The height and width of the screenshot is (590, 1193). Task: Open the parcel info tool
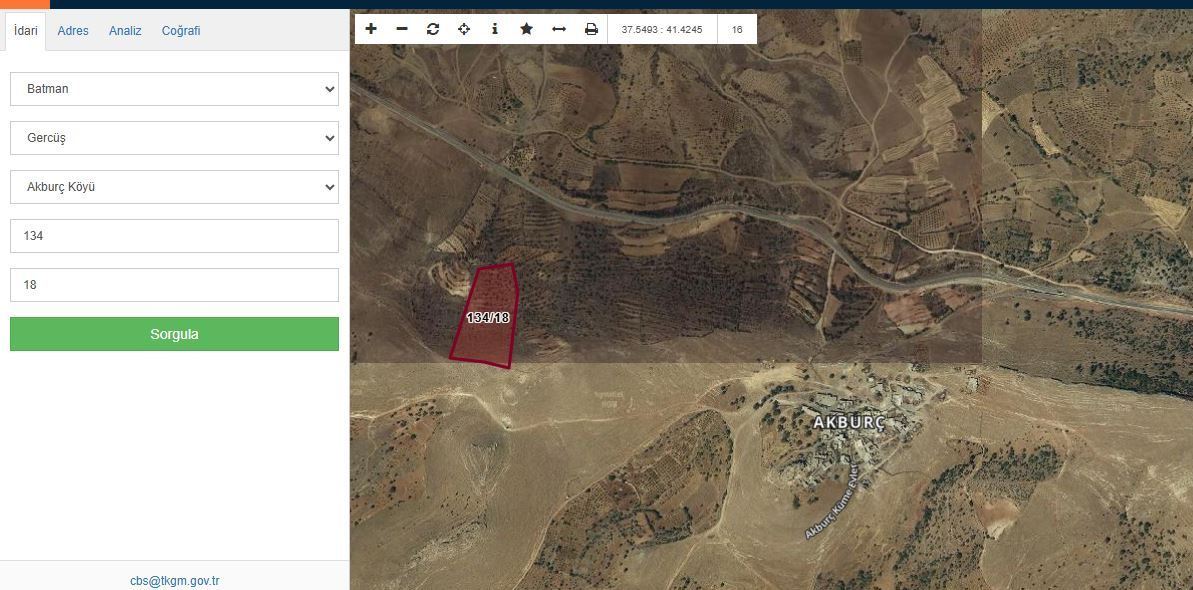click(495, 29)
